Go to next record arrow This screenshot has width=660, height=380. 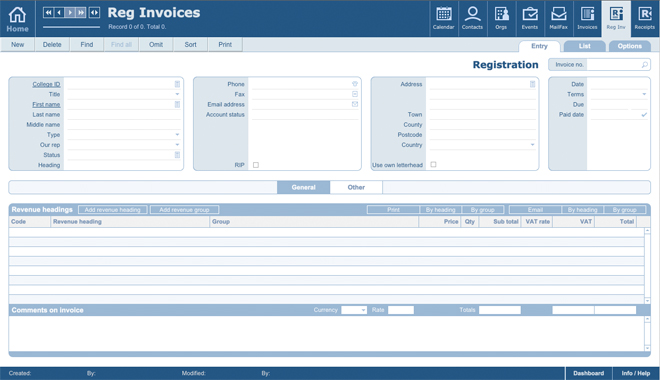pyautogui.click(x=70, y=13)
